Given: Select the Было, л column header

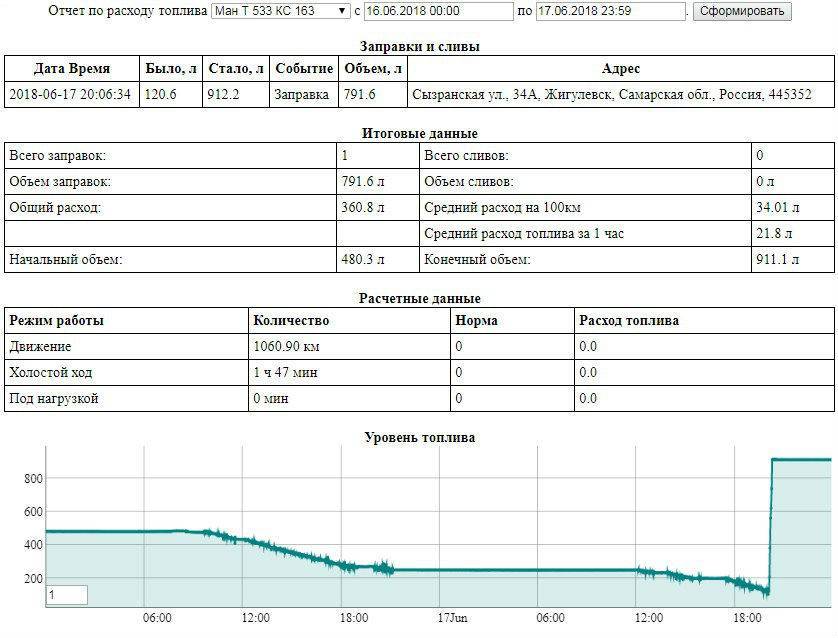Looking at the screenshot, I should click(171, 69).
